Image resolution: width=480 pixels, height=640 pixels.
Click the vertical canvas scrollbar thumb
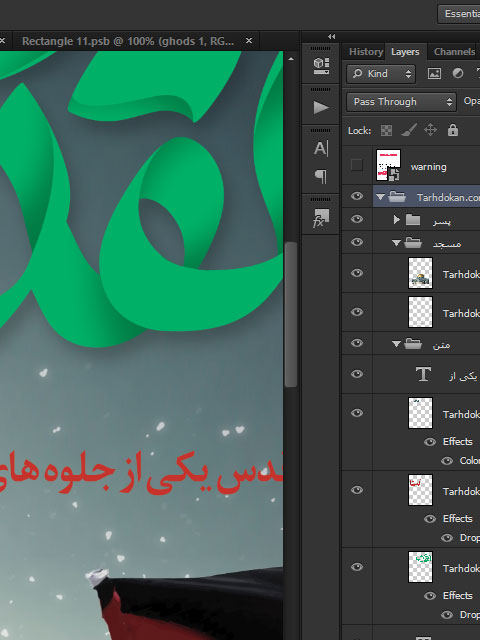coord(291,314)
